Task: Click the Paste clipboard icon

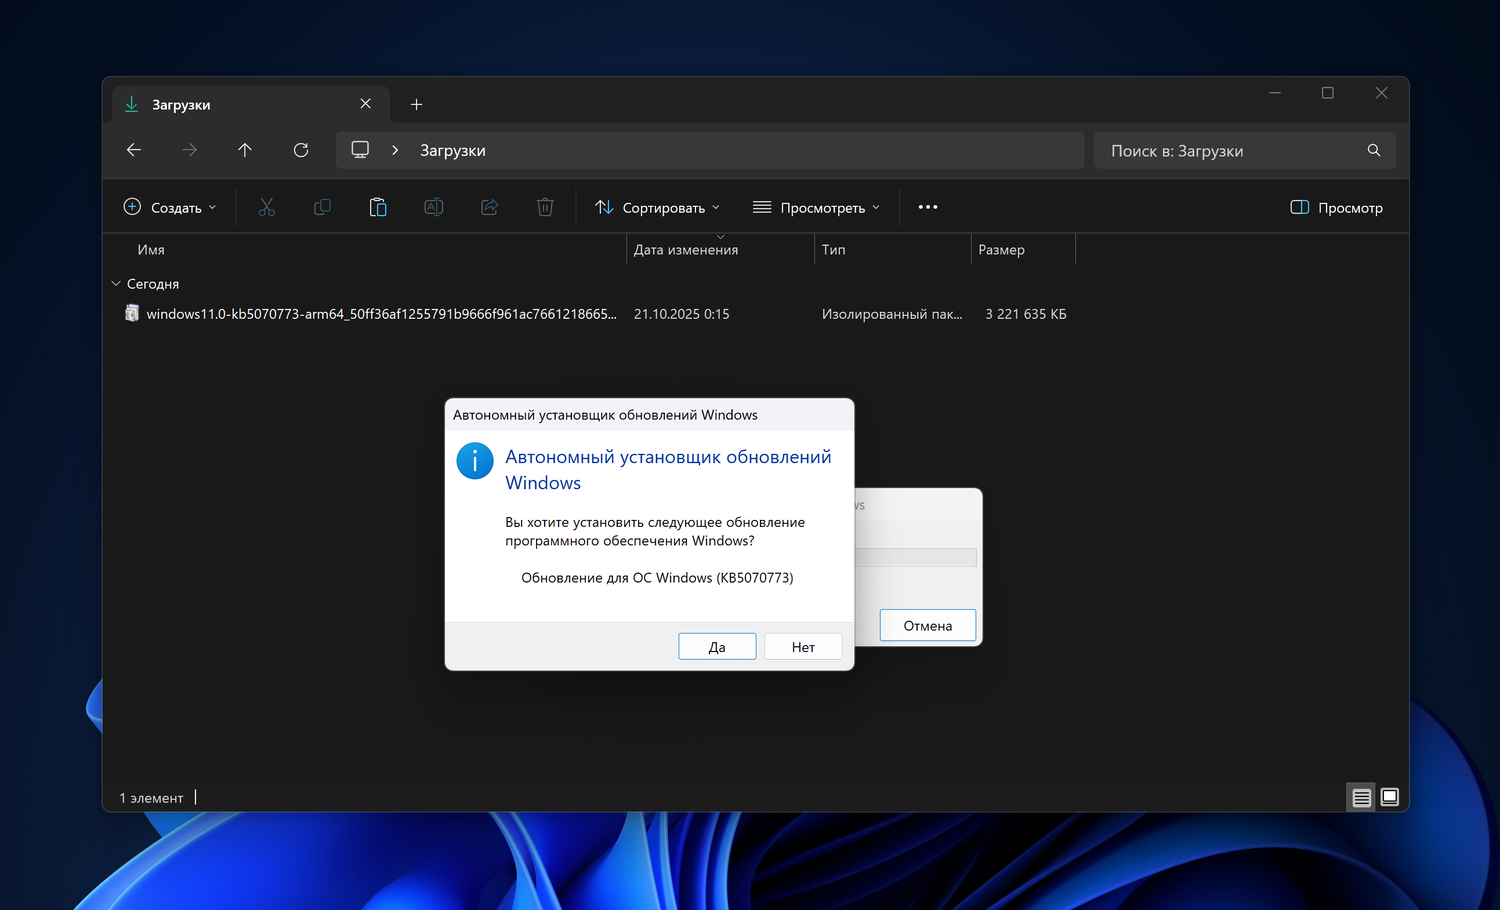Action: (x=378, y=207)
